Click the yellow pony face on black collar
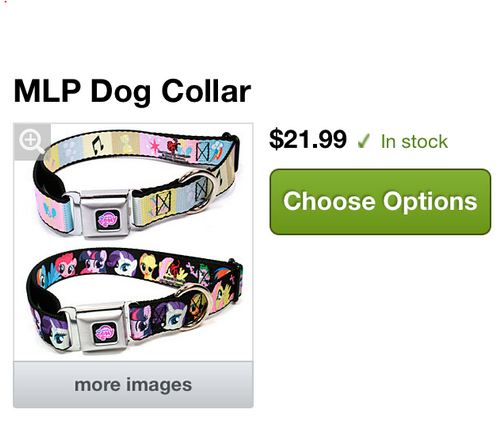498x425 pixels. tap(148, 266)
